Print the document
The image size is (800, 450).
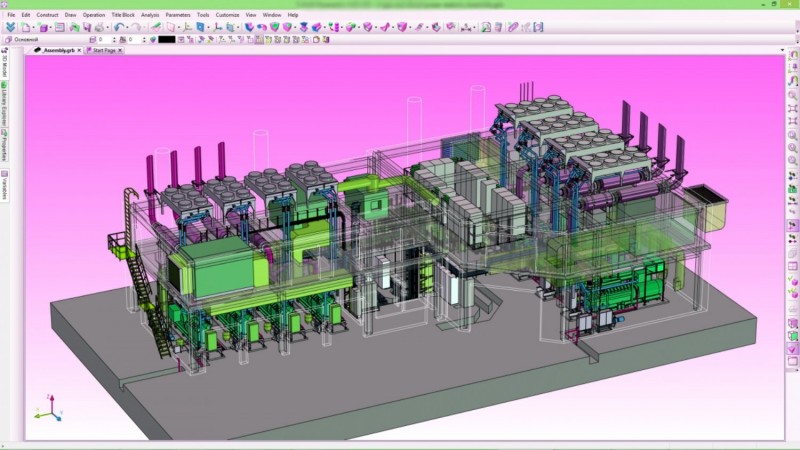pos(99,27)
